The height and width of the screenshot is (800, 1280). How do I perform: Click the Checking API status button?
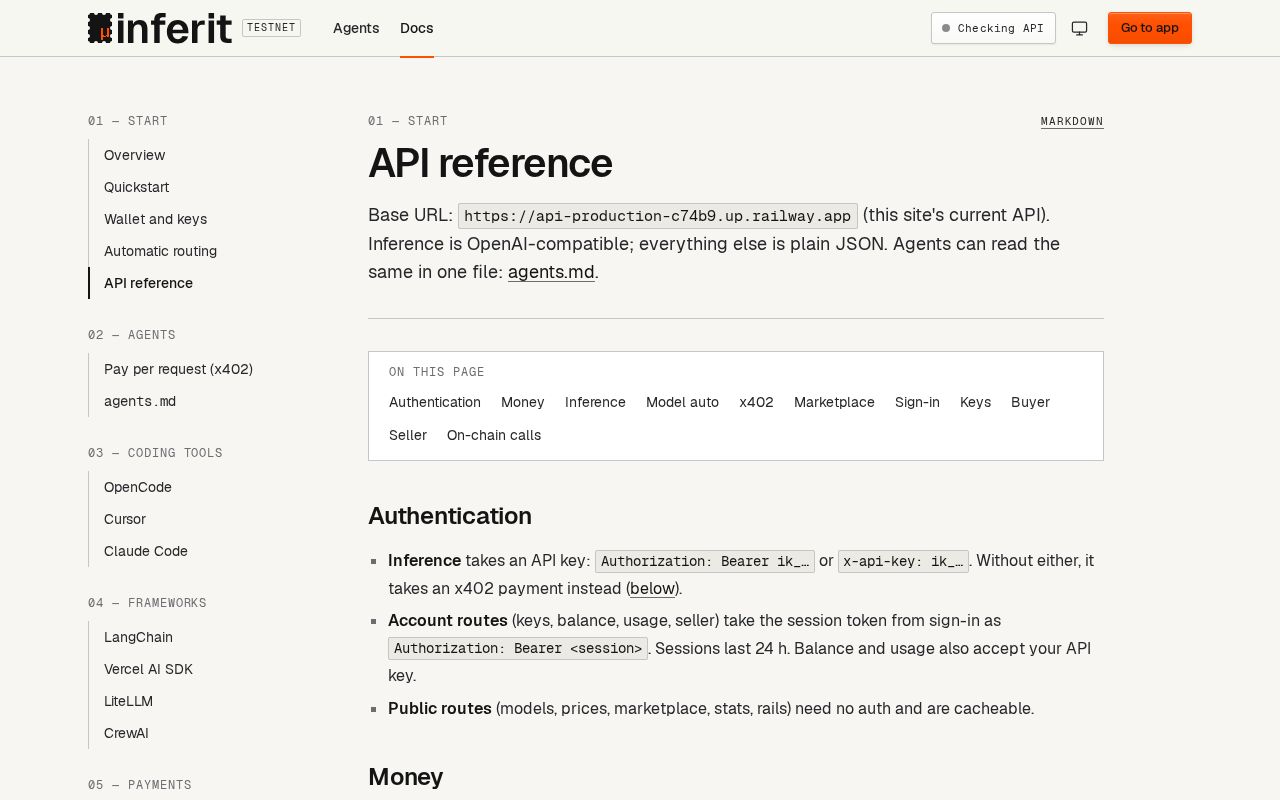pos(993,28)
